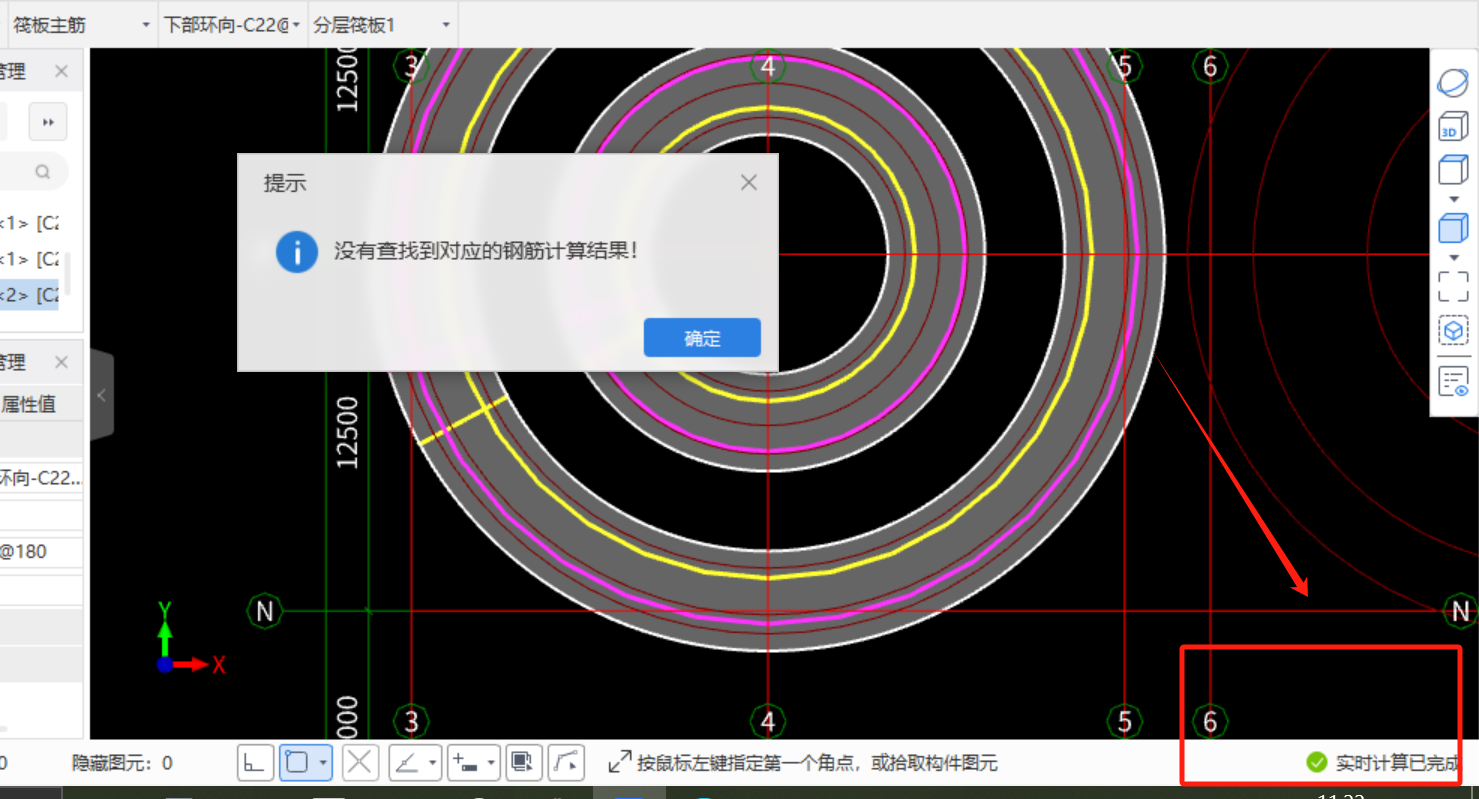Open the display settings list-eye icon
Viewport: 1479px width, 799px height.
point(1453,381)
